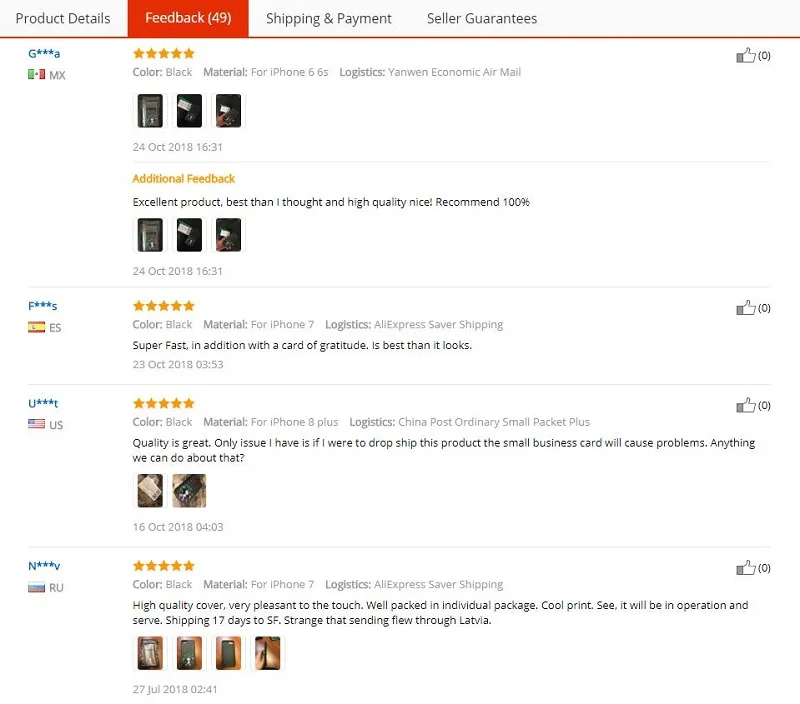
Task: Open reviewer G***a's profile link
Action: pos(44,53)
